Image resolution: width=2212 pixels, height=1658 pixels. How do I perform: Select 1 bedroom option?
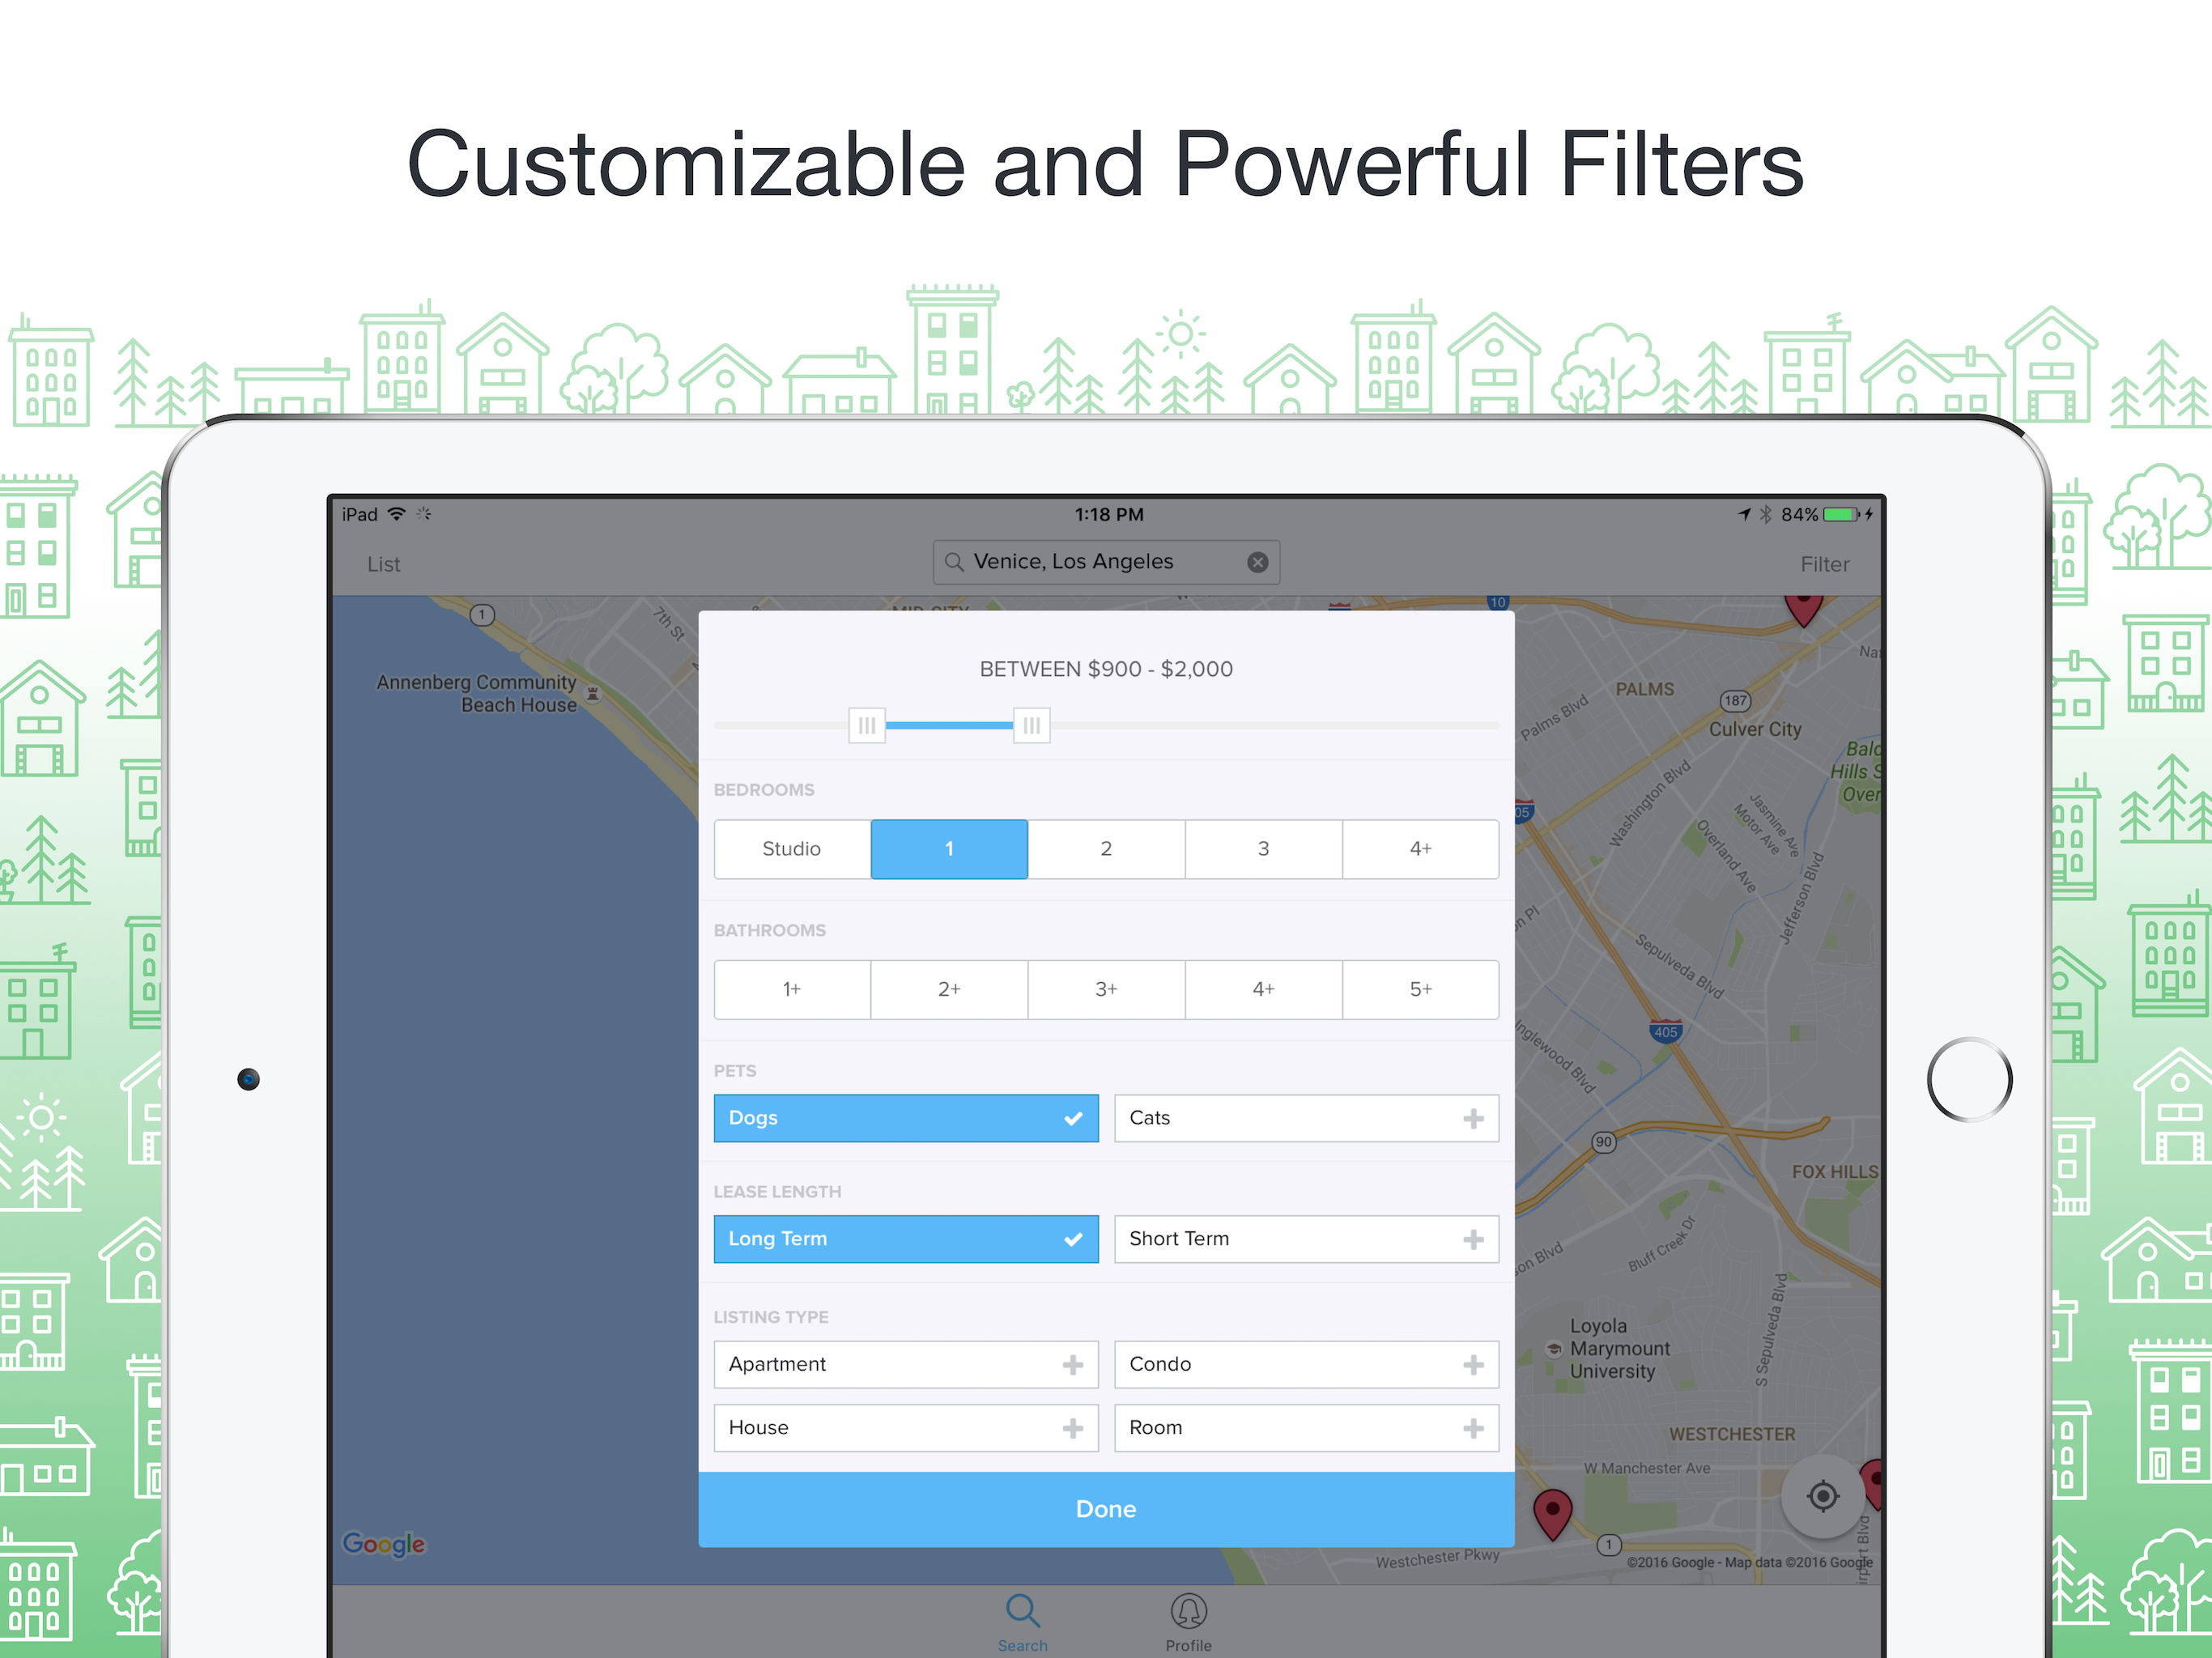coord(949,849)
